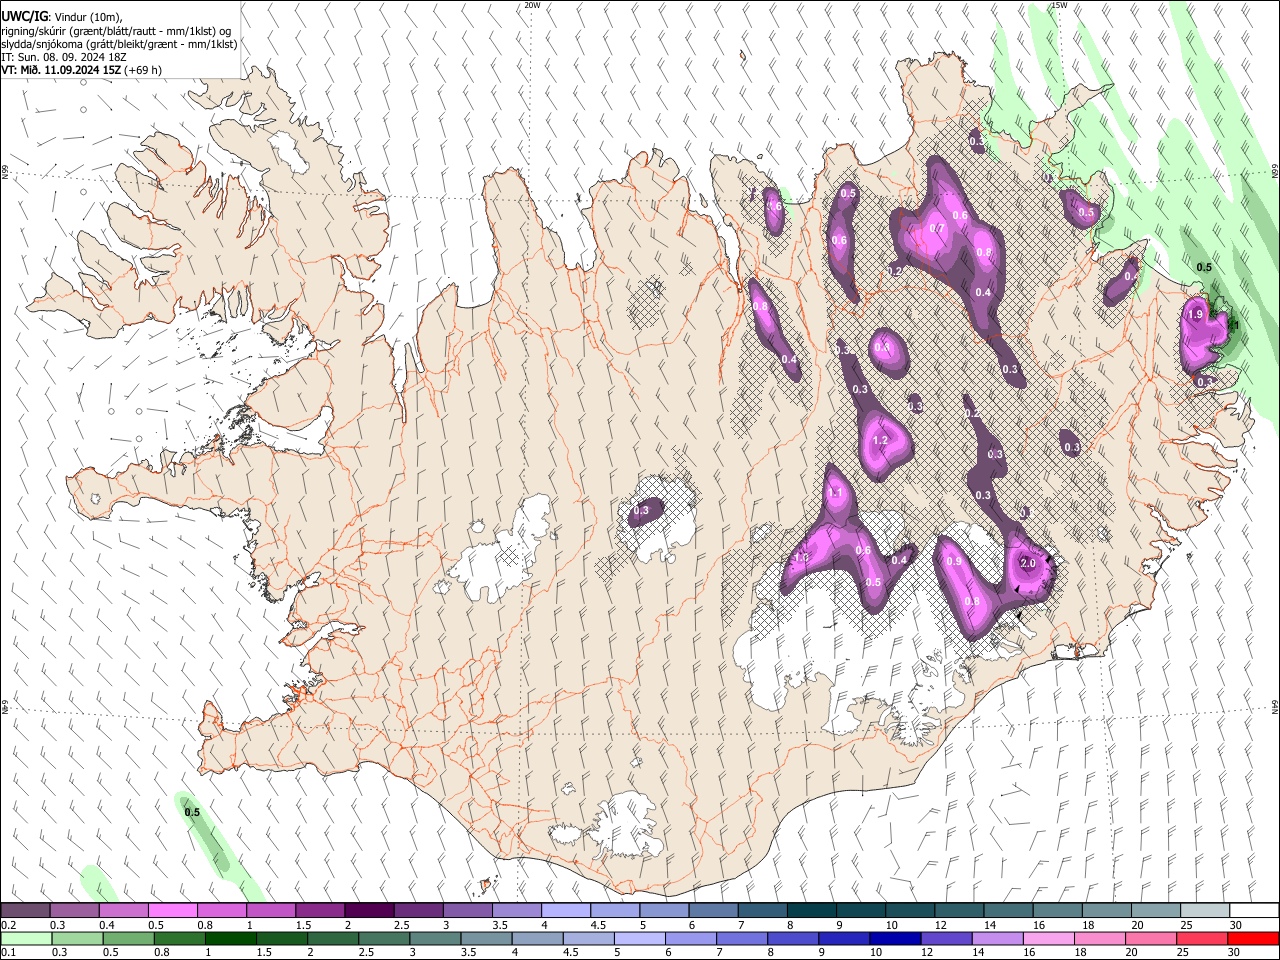Select the medium green 0.5 swatch in lower legend
The image size is (1280, 960).
click(128, 939)
